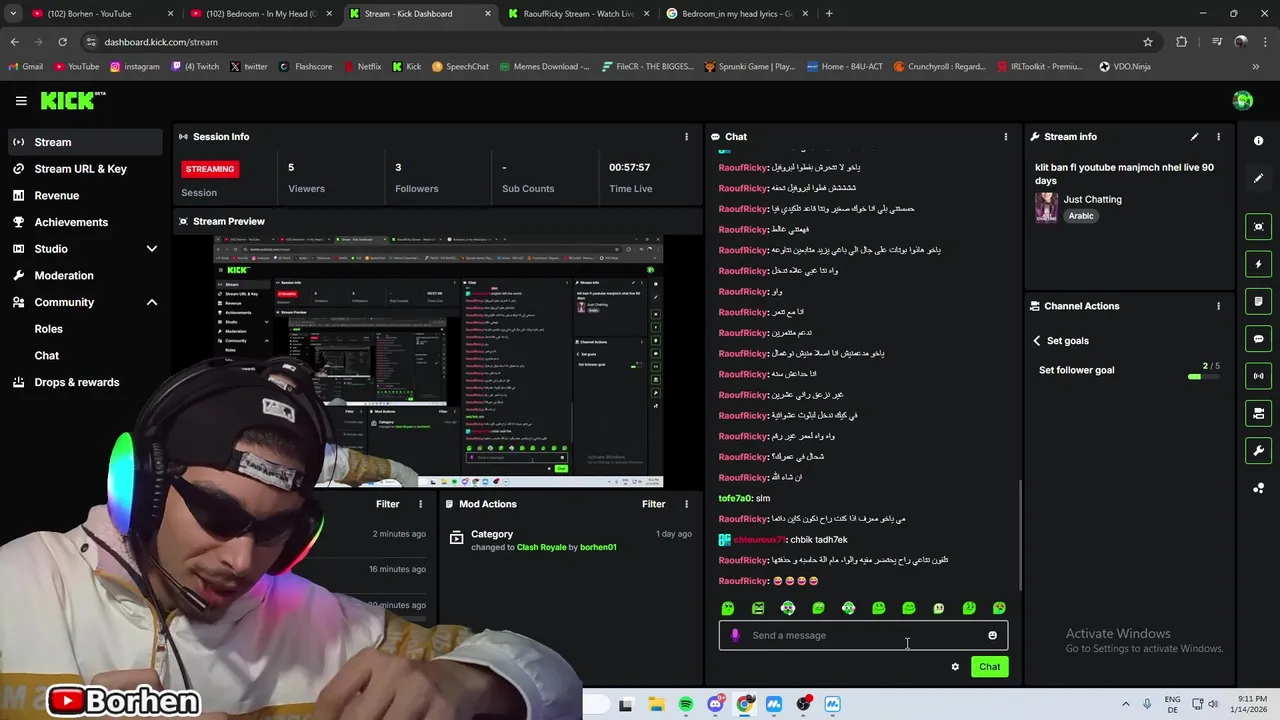The image size is (1280, 720).
Task: Open the Kick hamburger menu
Action: 21,100
